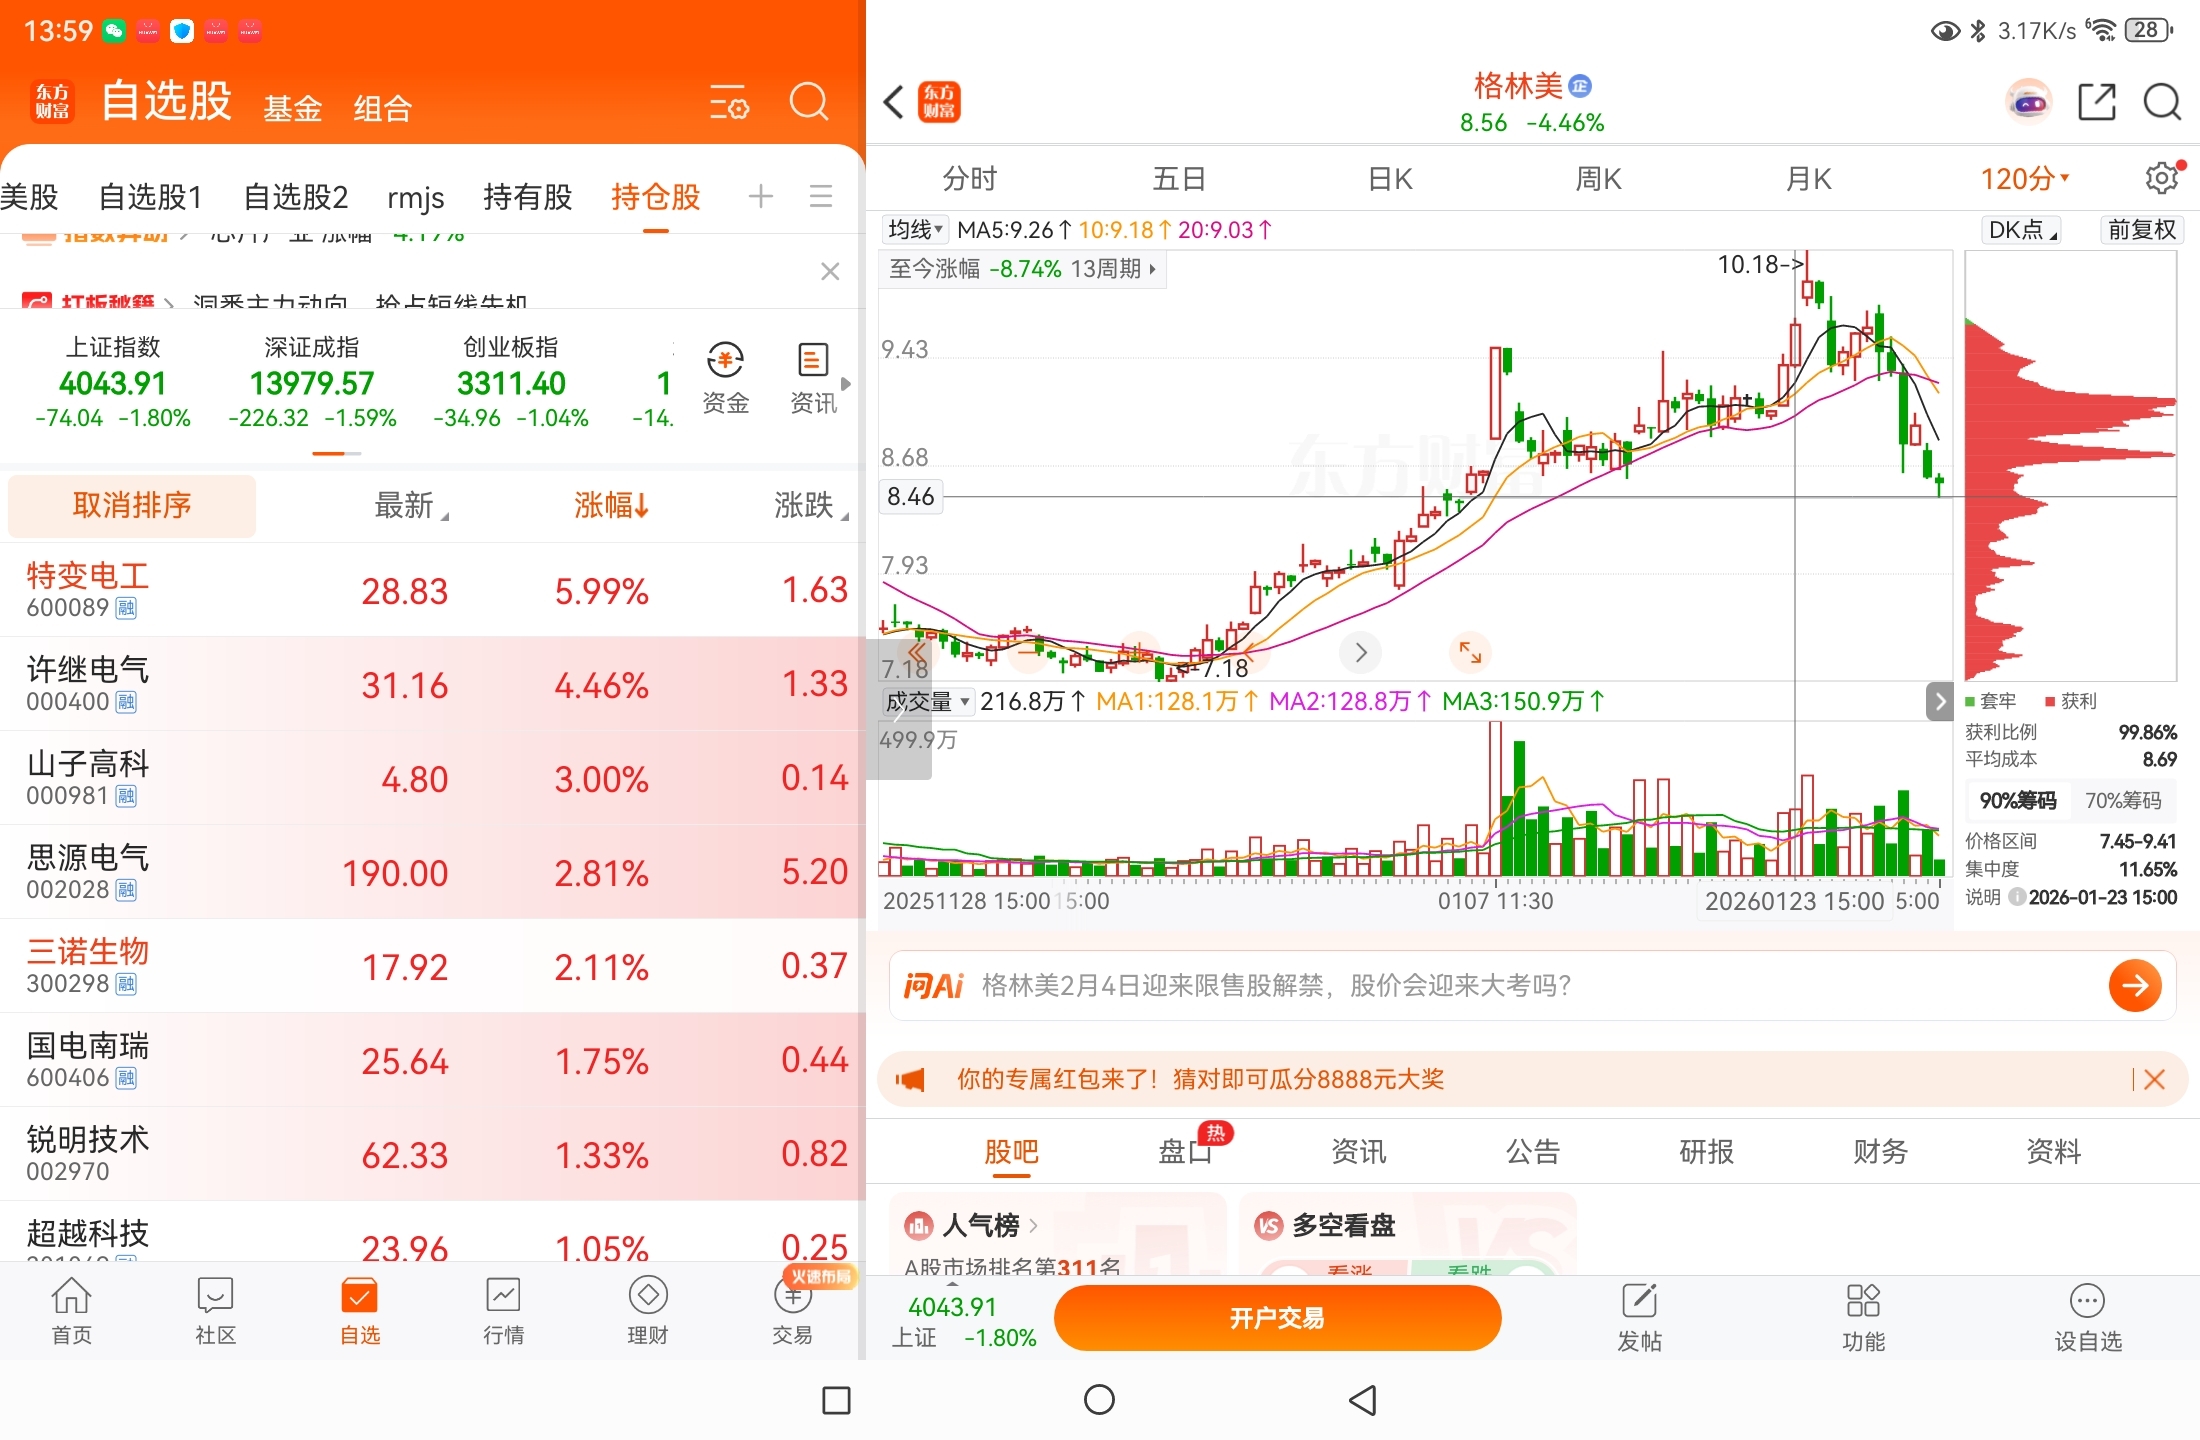This screenshot has height=1440, width=2200.
Task: Switch to the 70%筹码 option
Action: [x=2122, y=800]
